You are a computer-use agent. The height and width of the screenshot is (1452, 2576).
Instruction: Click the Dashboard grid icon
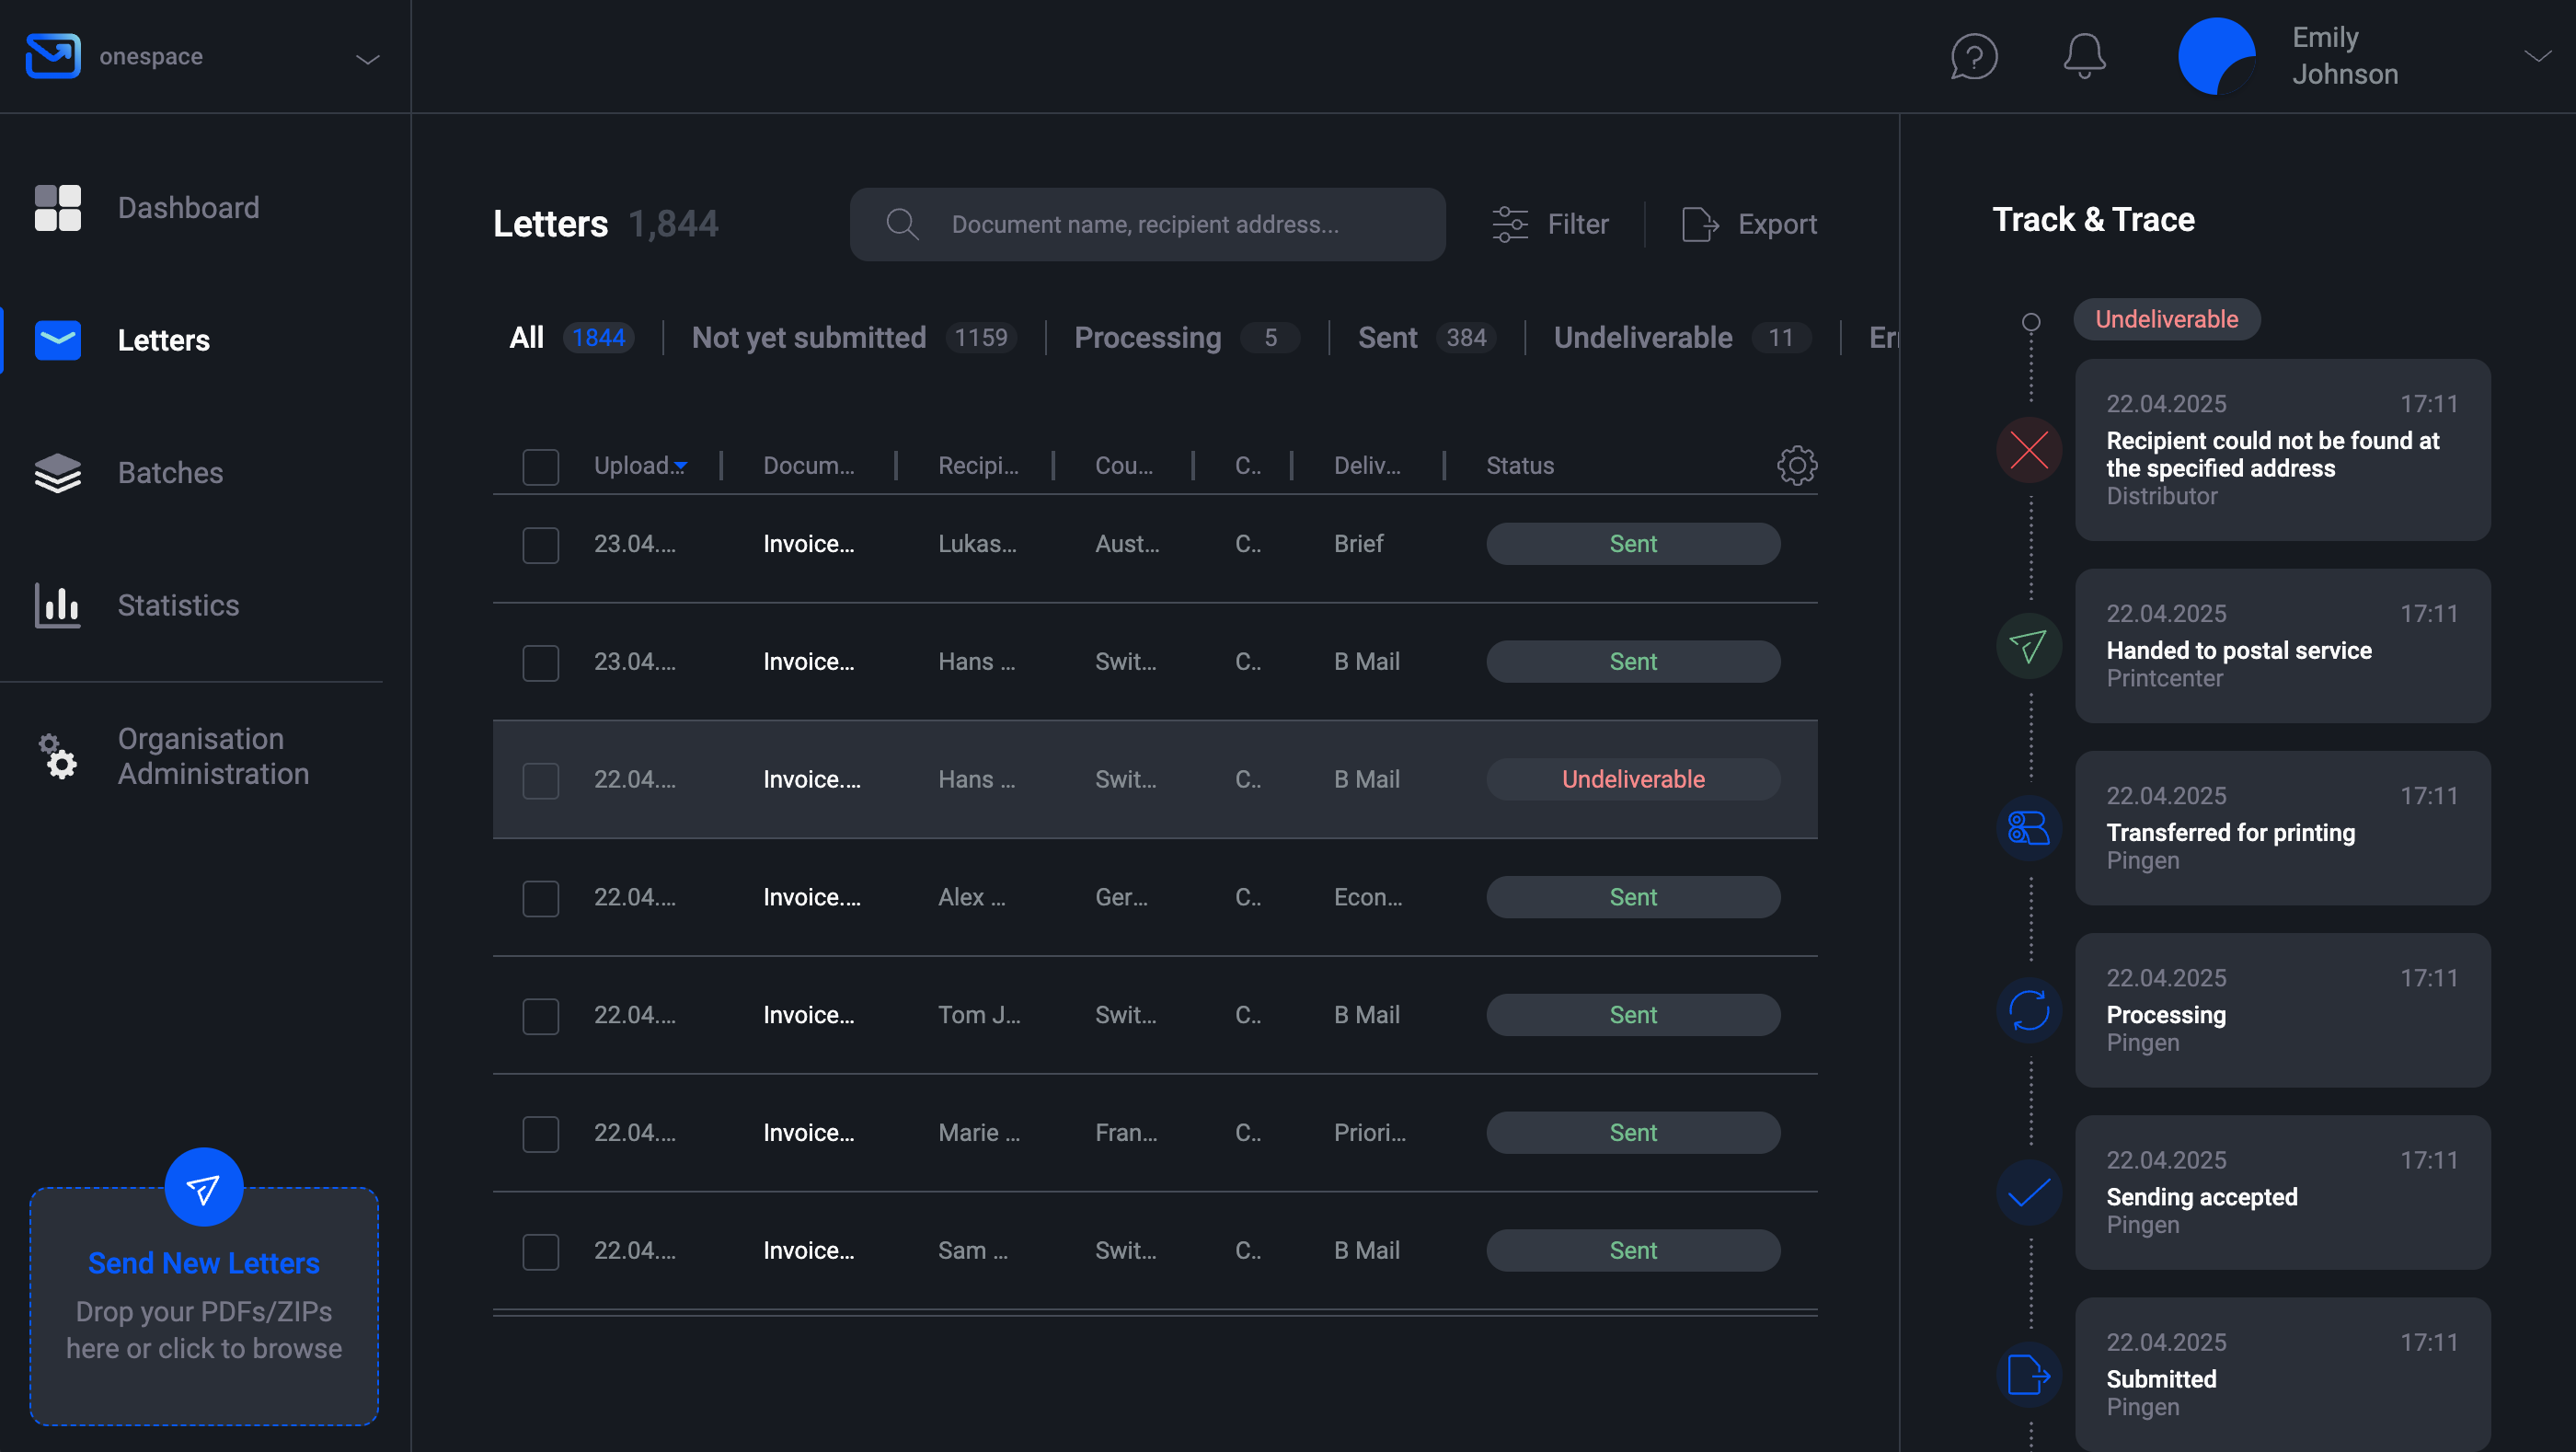click(57, 208)
